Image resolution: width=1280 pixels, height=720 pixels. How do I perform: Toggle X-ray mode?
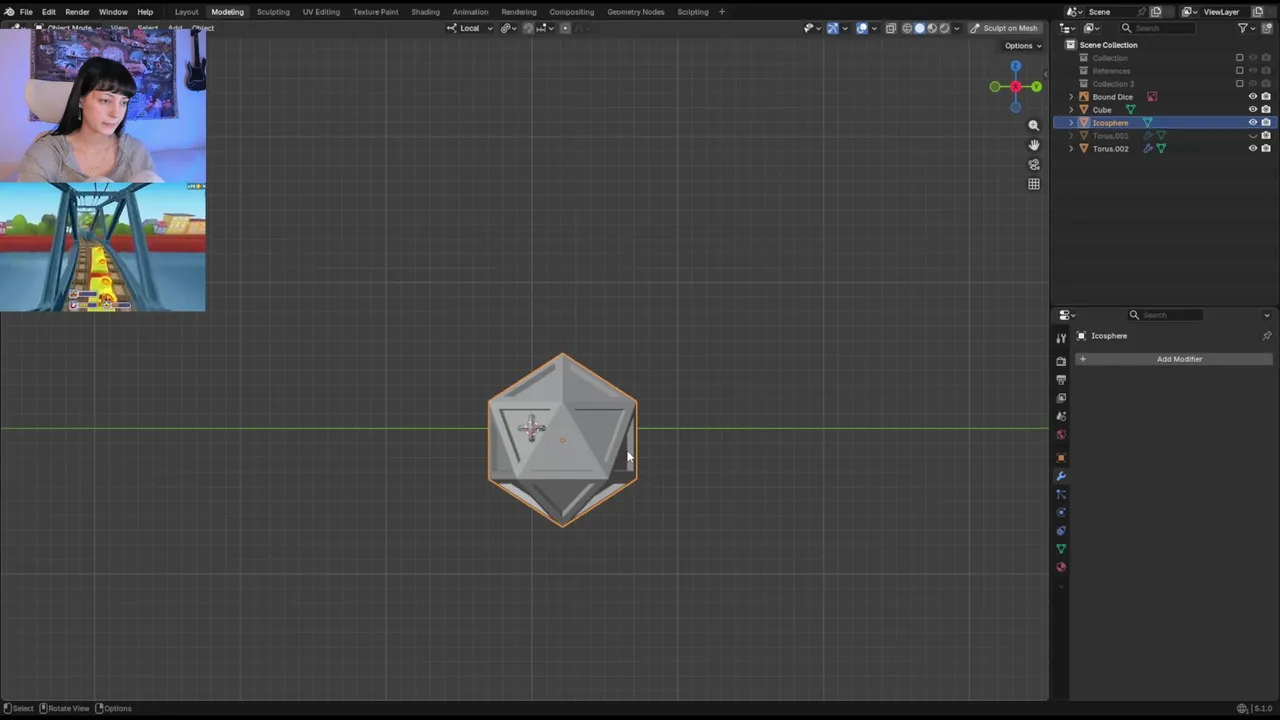890,28
